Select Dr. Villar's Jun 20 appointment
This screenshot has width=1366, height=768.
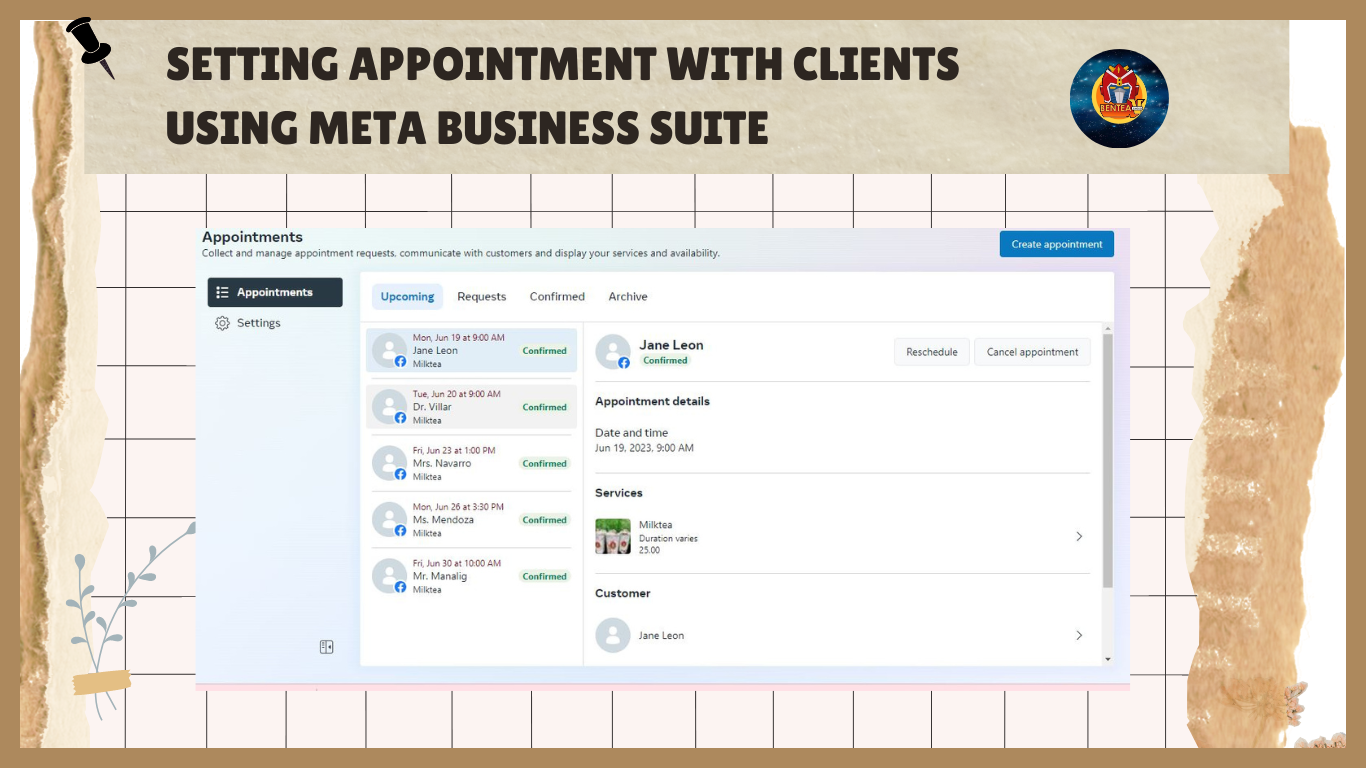tap(472, 407)
